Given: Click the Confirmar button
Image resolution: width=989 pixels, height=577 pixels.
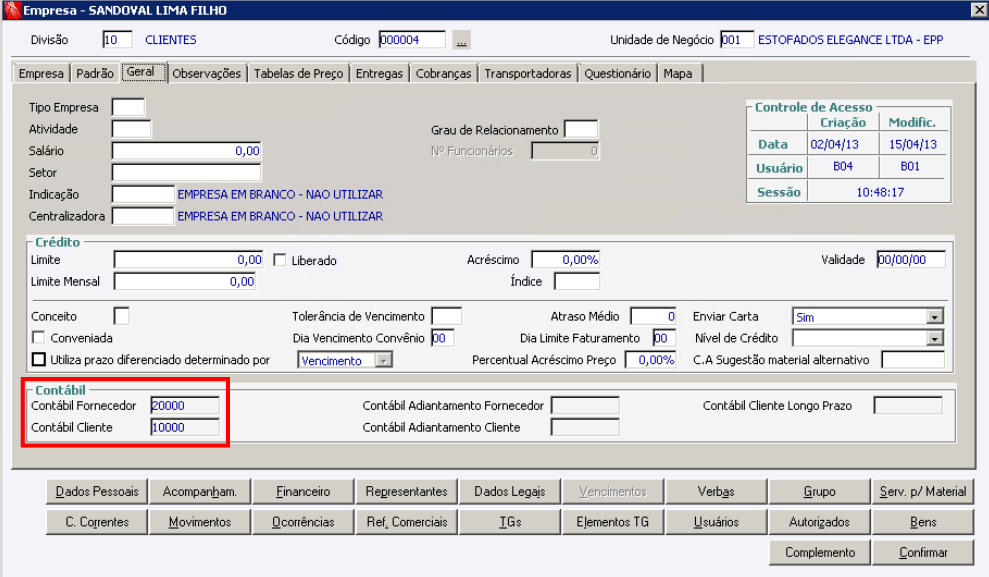Looking at the screenshot, I should pos(923,552).
